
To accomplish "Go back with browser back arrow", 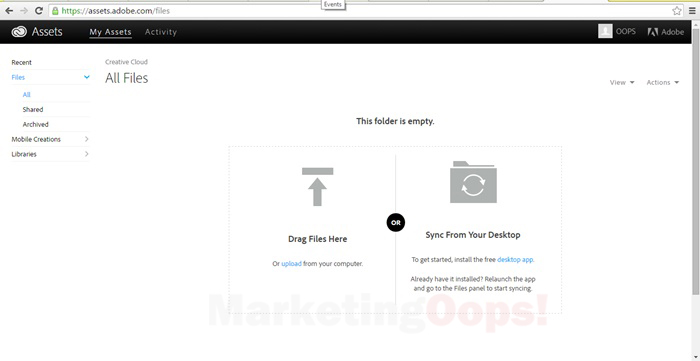I will pos(9,11).
